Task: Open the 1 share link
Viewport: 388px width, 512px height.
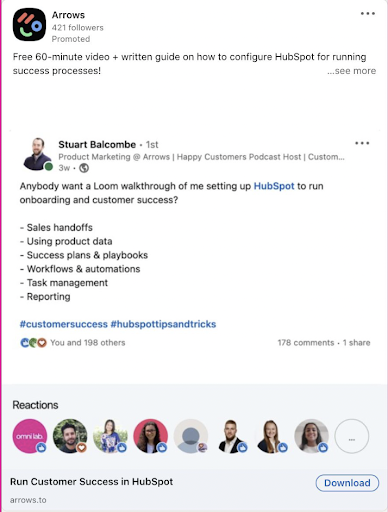Action: point(357,343)
